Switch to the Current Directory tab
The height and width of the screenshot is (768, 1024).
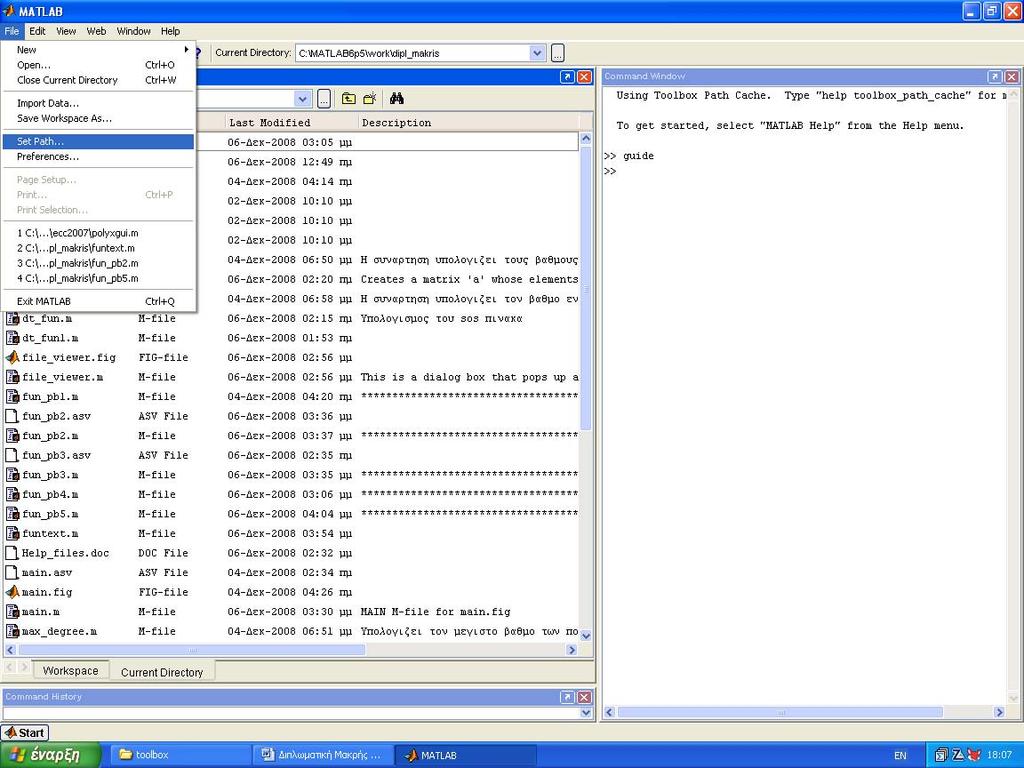pyautogui.click(x=161, y=672)
